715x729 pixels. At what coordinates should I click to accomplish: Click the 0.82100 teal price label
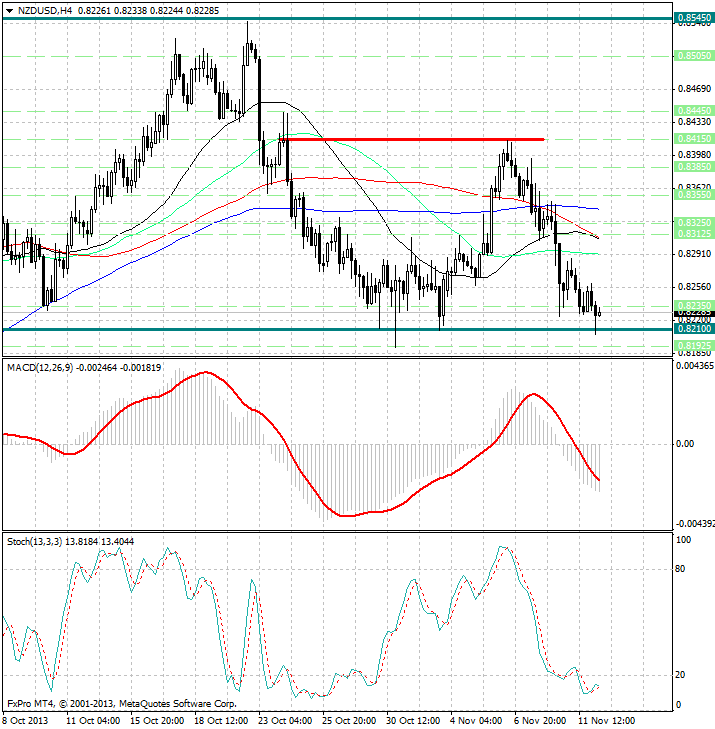tap(694, 329)
